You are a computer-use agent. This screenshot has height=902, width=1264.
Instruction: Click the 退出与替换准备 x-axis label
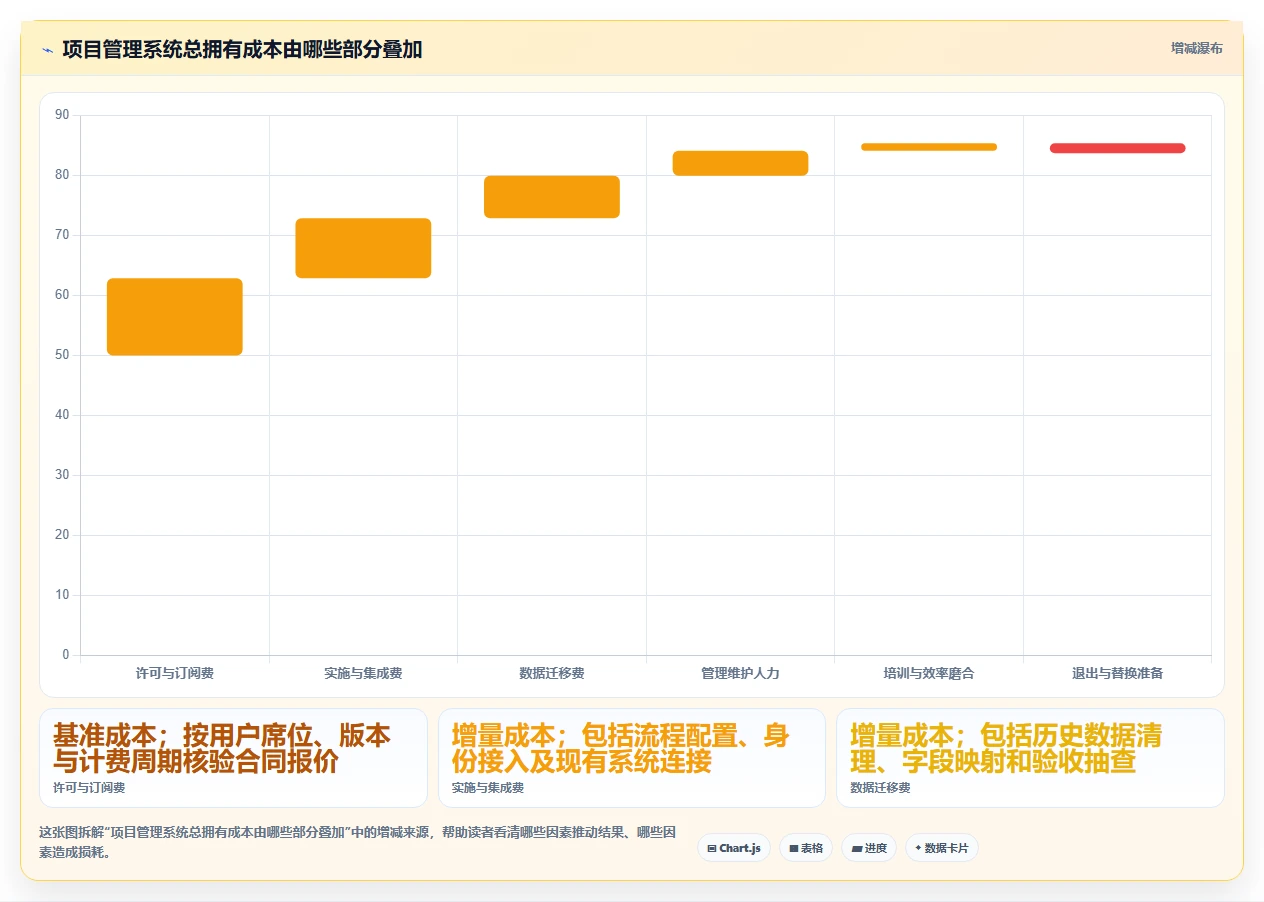(1117, 674)
